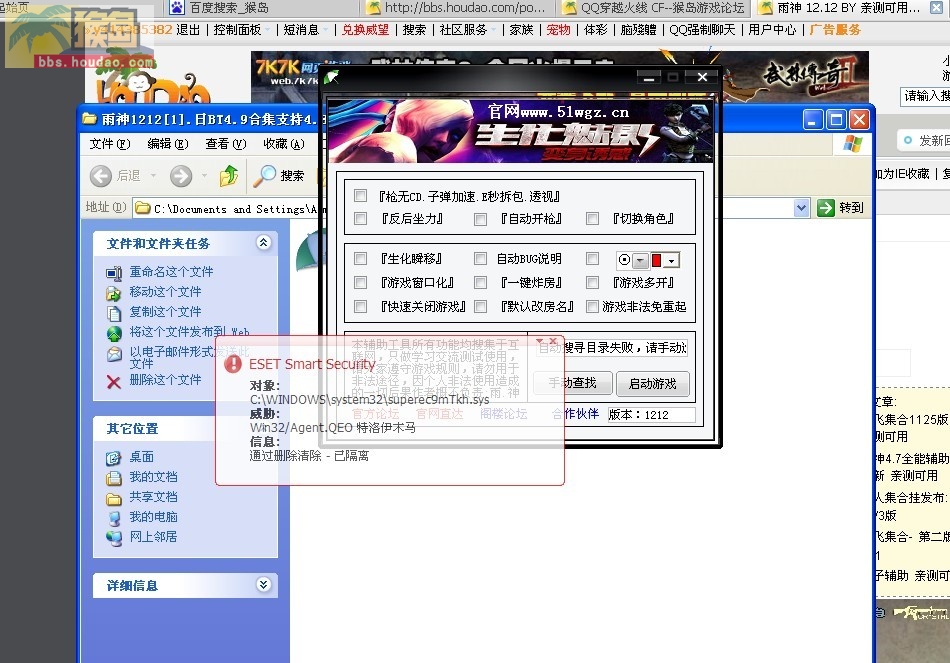The image size is (950, 663).
Task: Open the crosshair style dropdown arrow
Action: [640, 261]
